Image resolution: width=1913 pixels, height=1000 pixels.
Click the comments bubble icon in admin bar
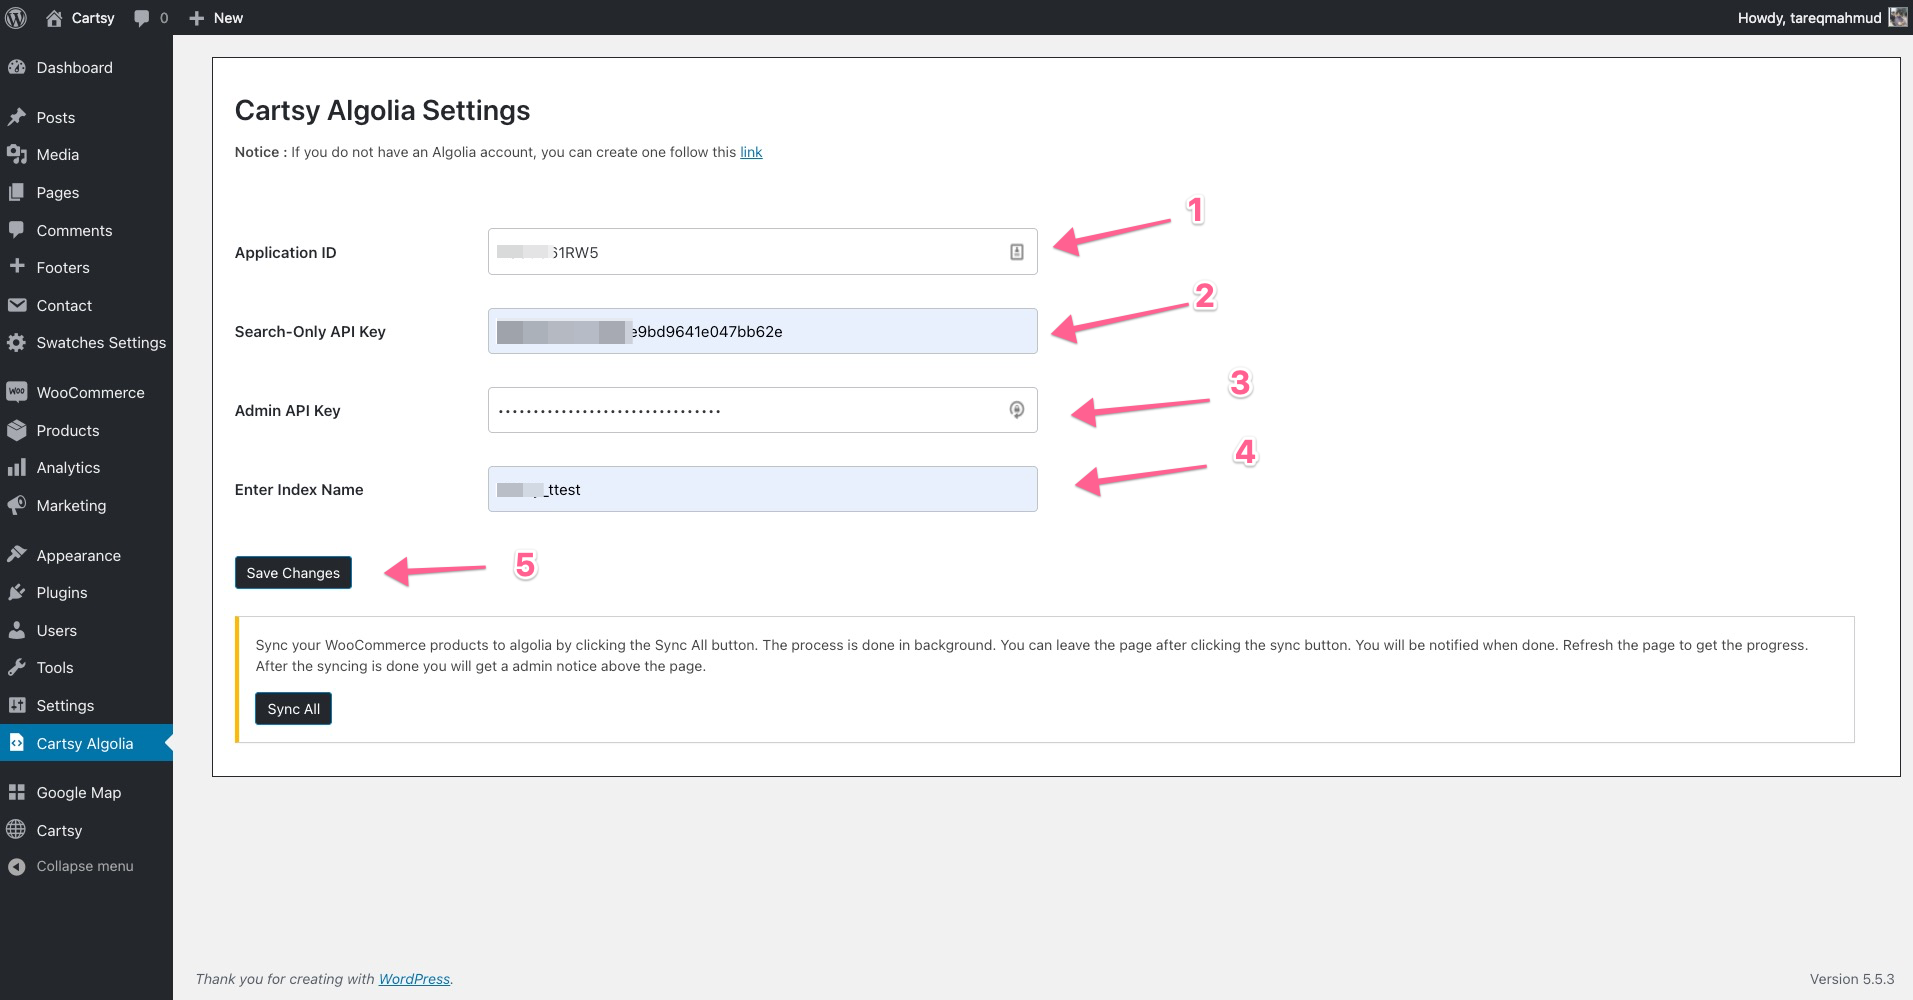click(x=142, y=18)
